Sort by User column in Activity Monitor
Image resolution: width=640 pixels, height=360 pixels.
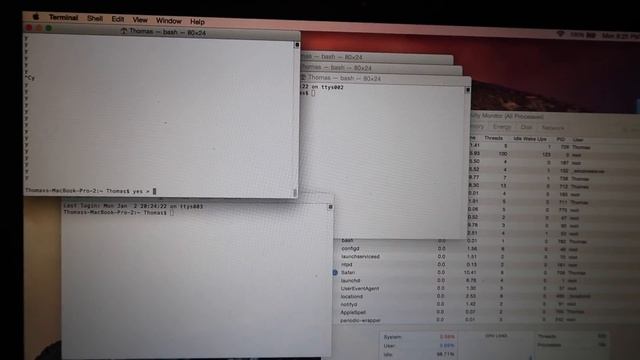click(578, 140)
